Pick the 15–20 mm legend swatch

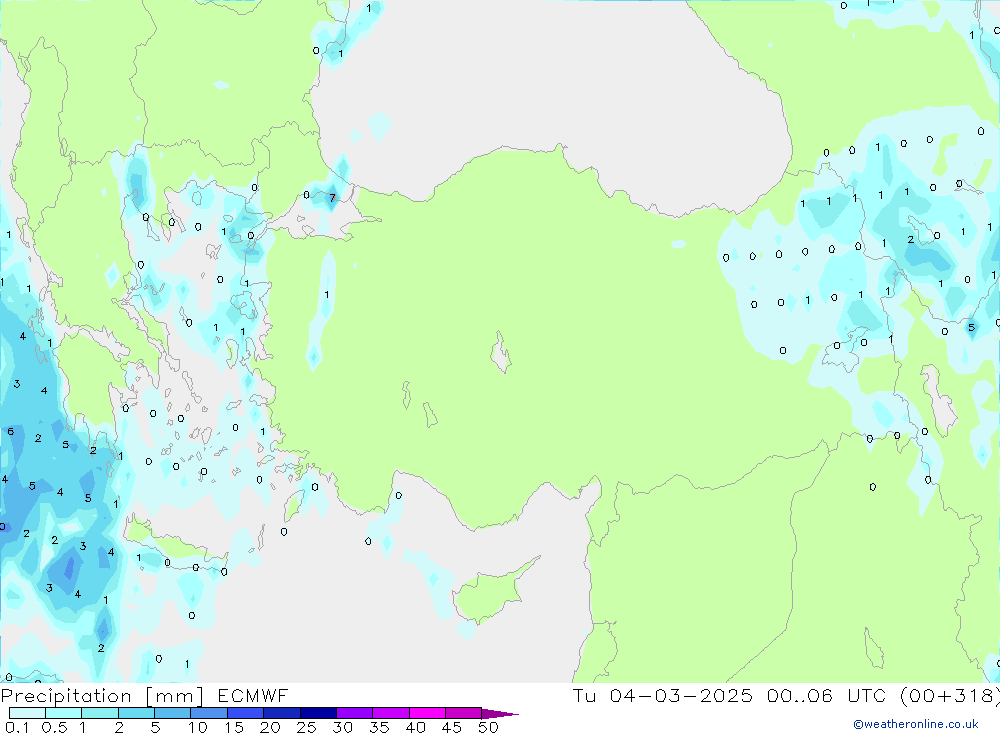(246, 713)
